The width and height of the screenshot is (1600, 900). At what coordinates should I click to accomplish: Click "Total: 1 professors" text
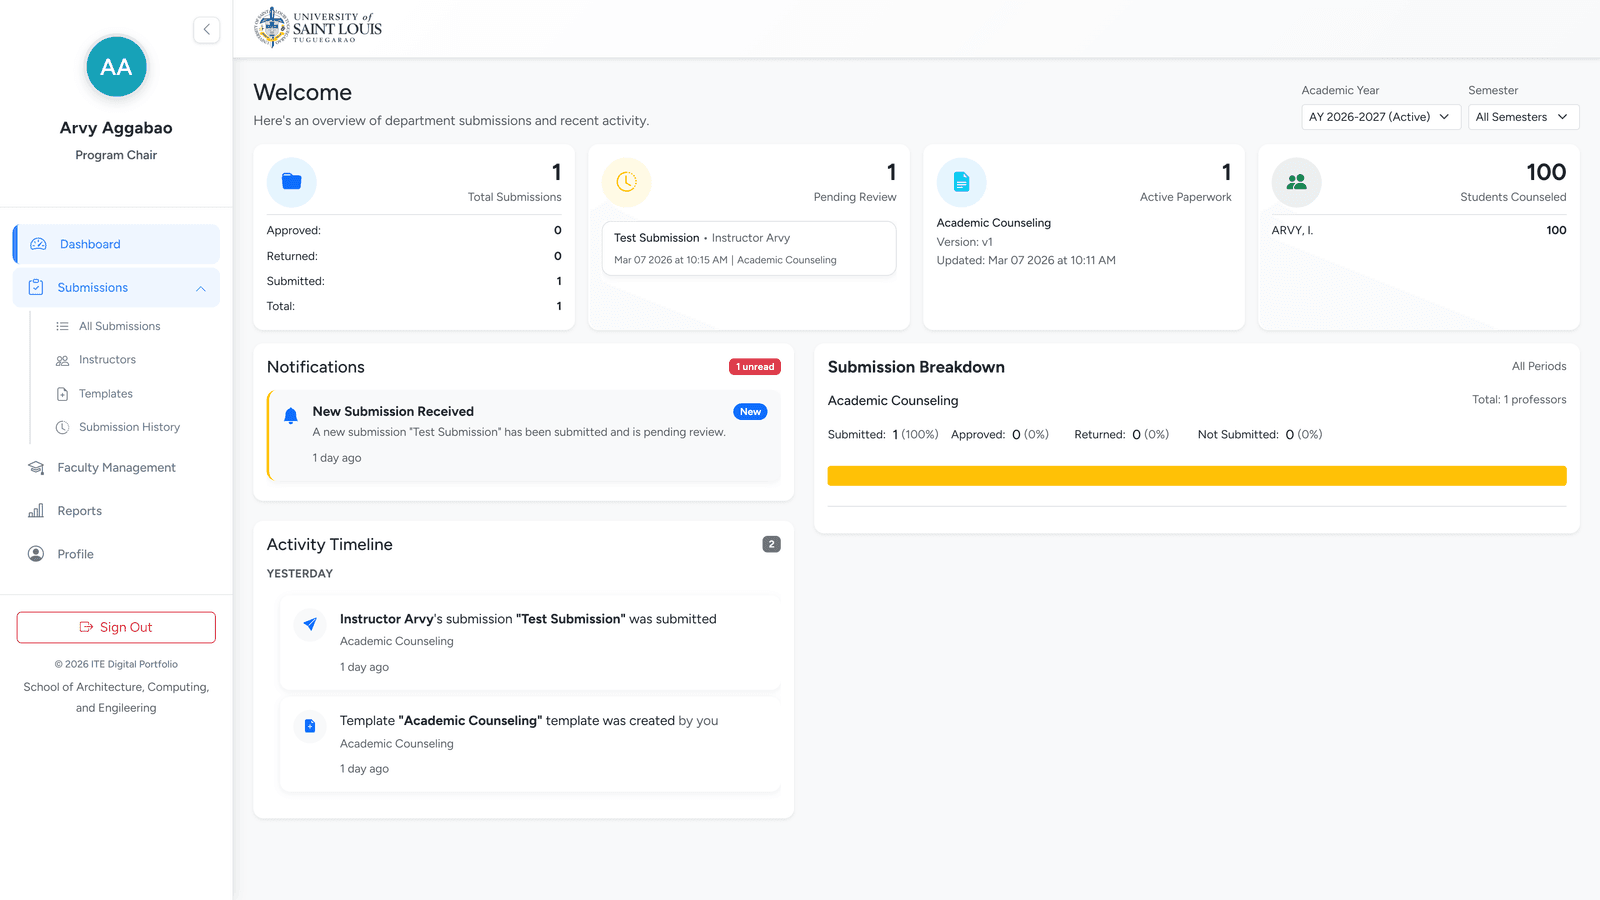pos(1519,400)
